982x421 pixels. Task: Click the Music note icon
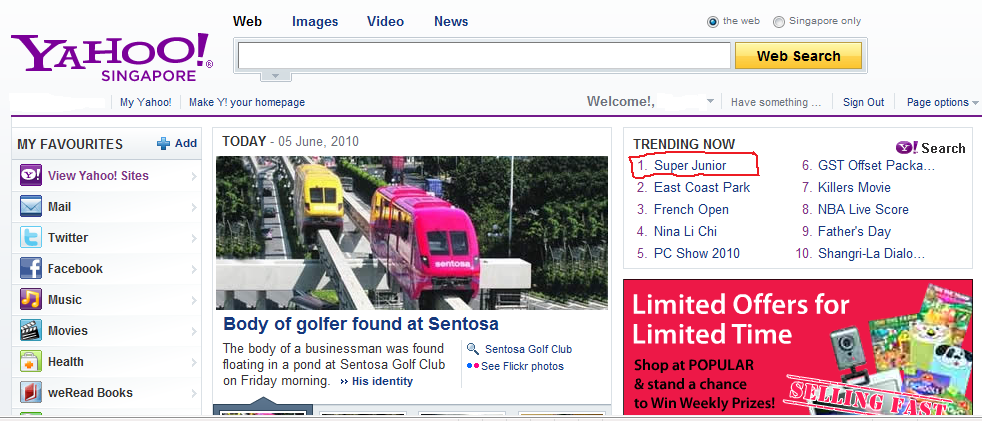coord(31,299)
